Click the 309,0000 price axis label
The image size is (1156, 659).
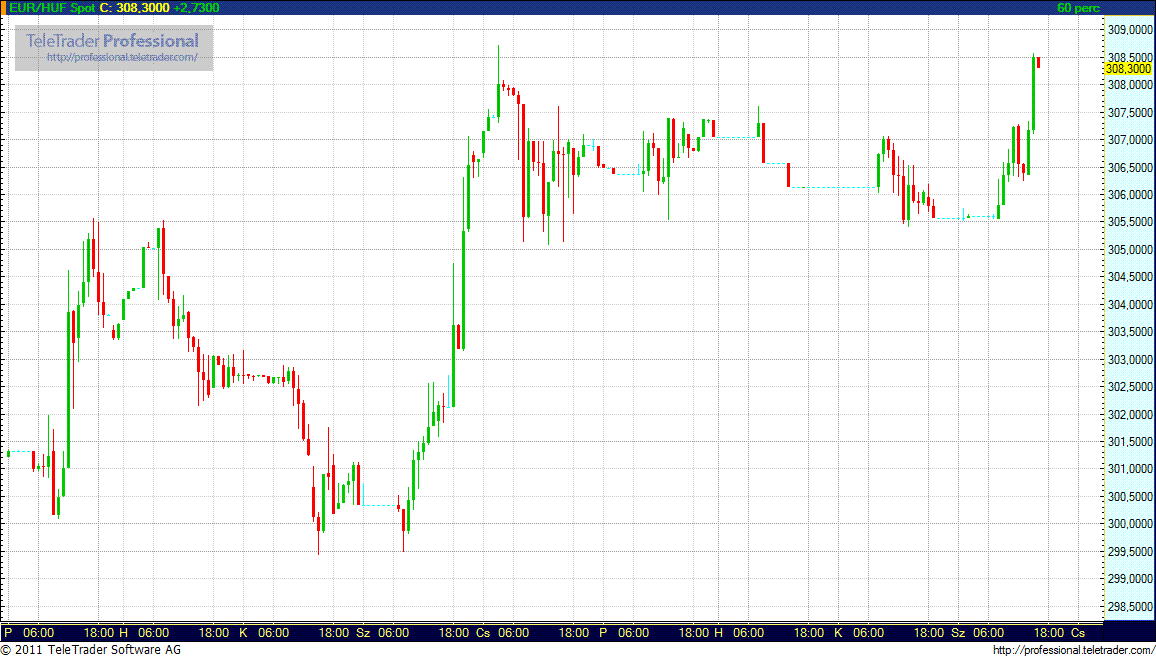coord(1127,30)
